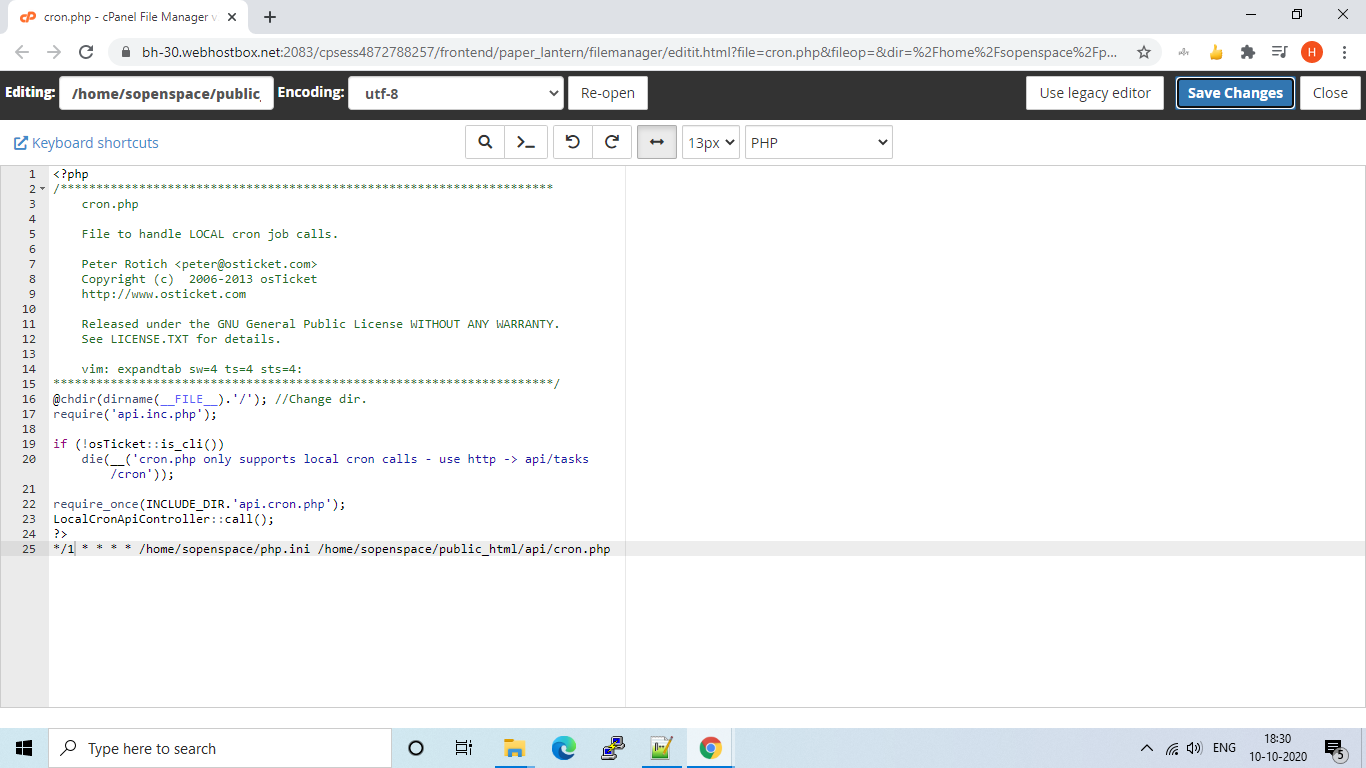The width and height of the screenshot is (1366, 768).
Task: Click 'Peter Rotich' on line 7
Action: click(x=124, y=264)
